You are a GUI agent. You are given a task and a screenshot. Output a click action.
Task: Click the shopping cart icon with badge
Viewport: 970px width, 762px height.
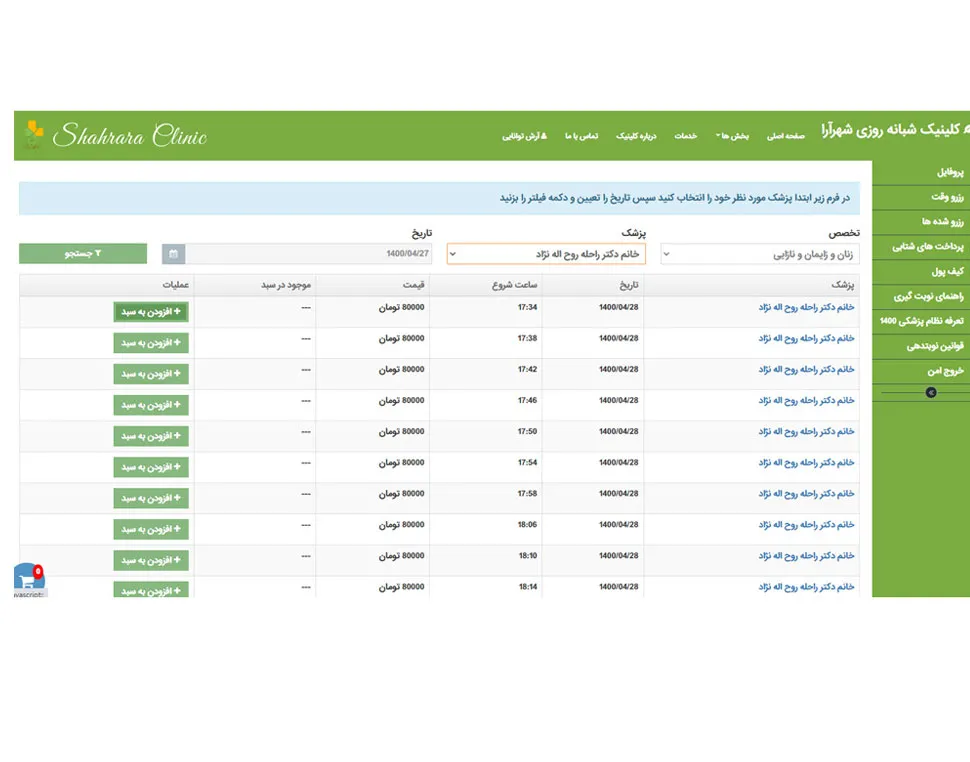(28, 579)
